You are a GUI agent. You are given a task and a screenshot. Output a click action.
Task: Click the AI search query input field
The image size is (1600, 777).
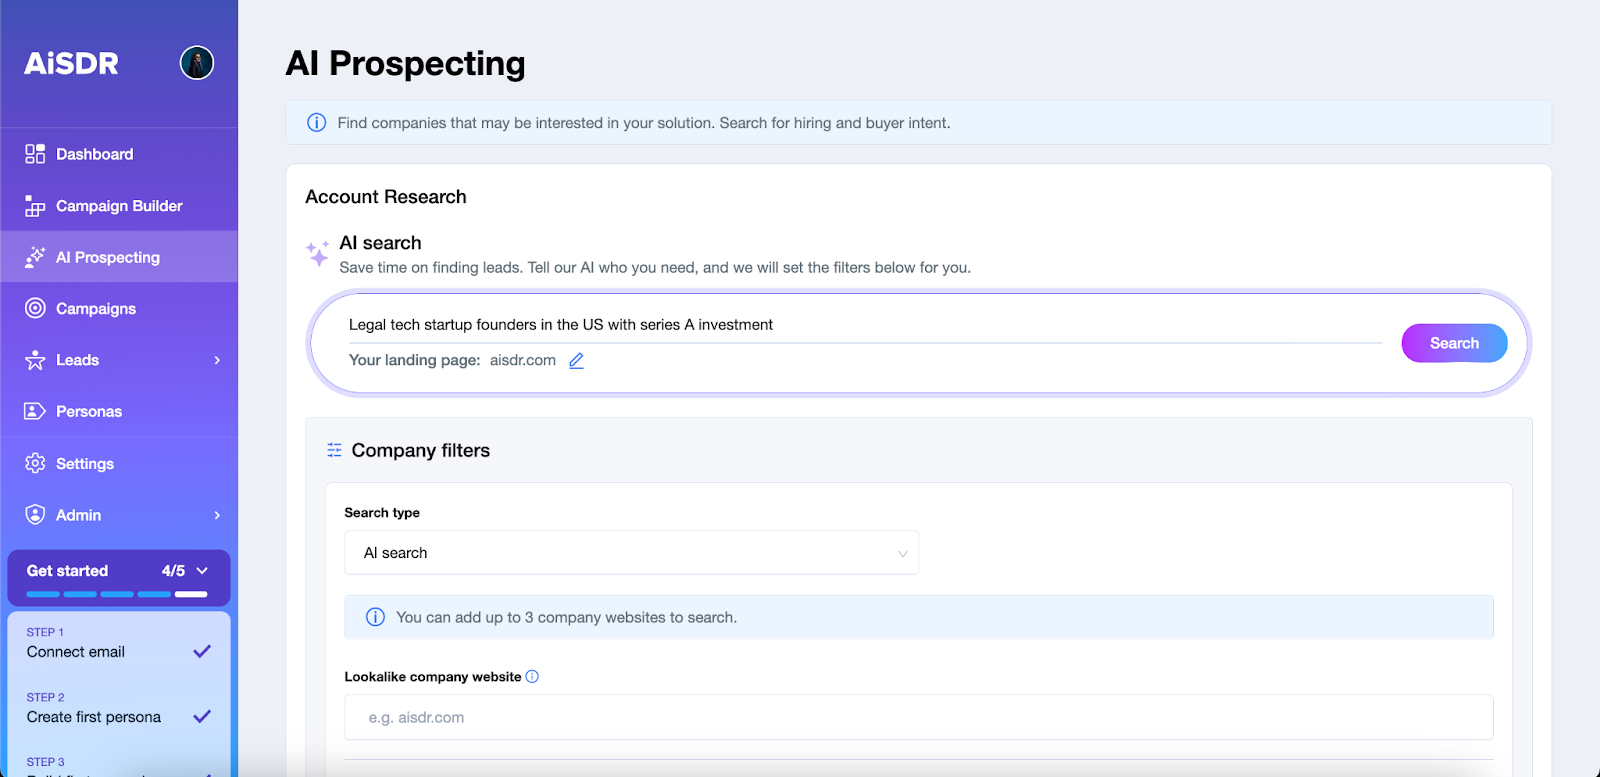coord(864,325)
